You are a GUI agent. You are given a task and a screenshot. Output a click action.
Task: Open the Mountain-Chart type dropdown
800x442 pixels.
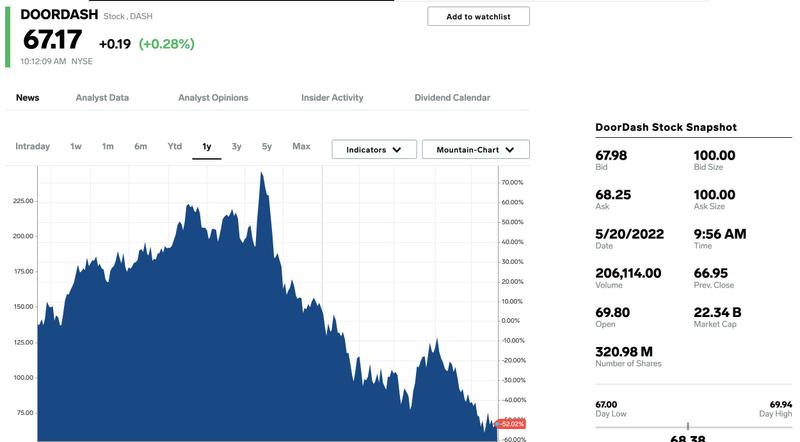pyautogui.click(x=476, y=150)
